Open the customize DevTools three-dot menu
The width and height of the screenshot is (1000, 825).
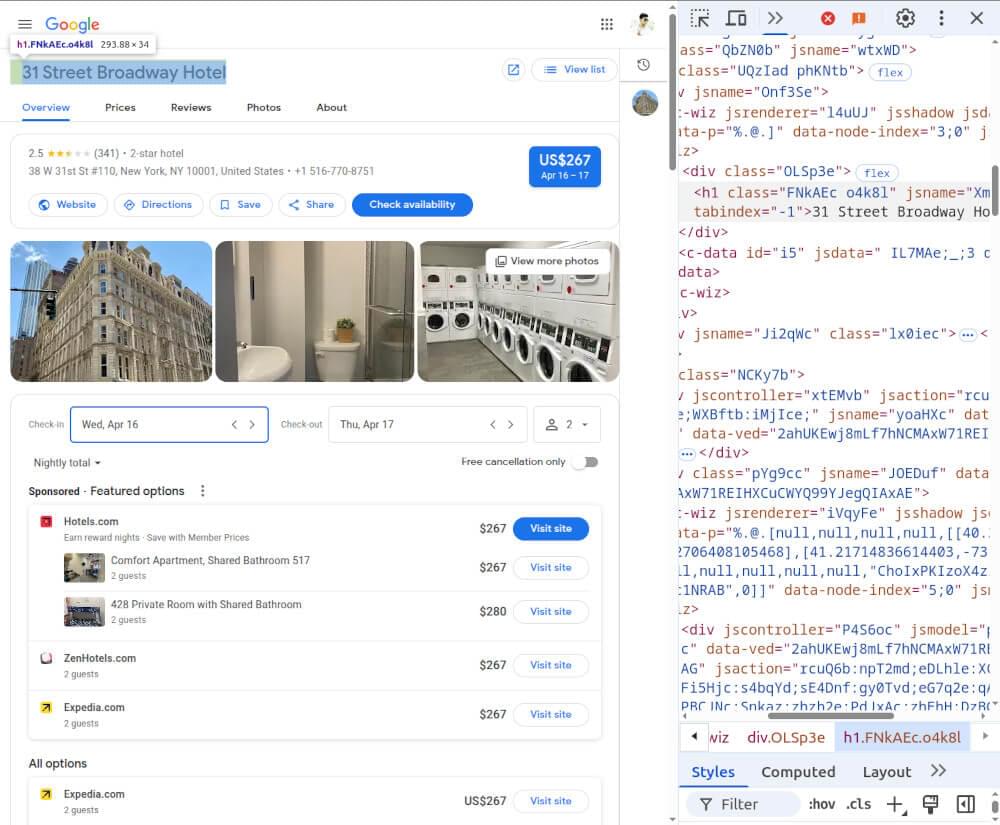tap(941, 18)
